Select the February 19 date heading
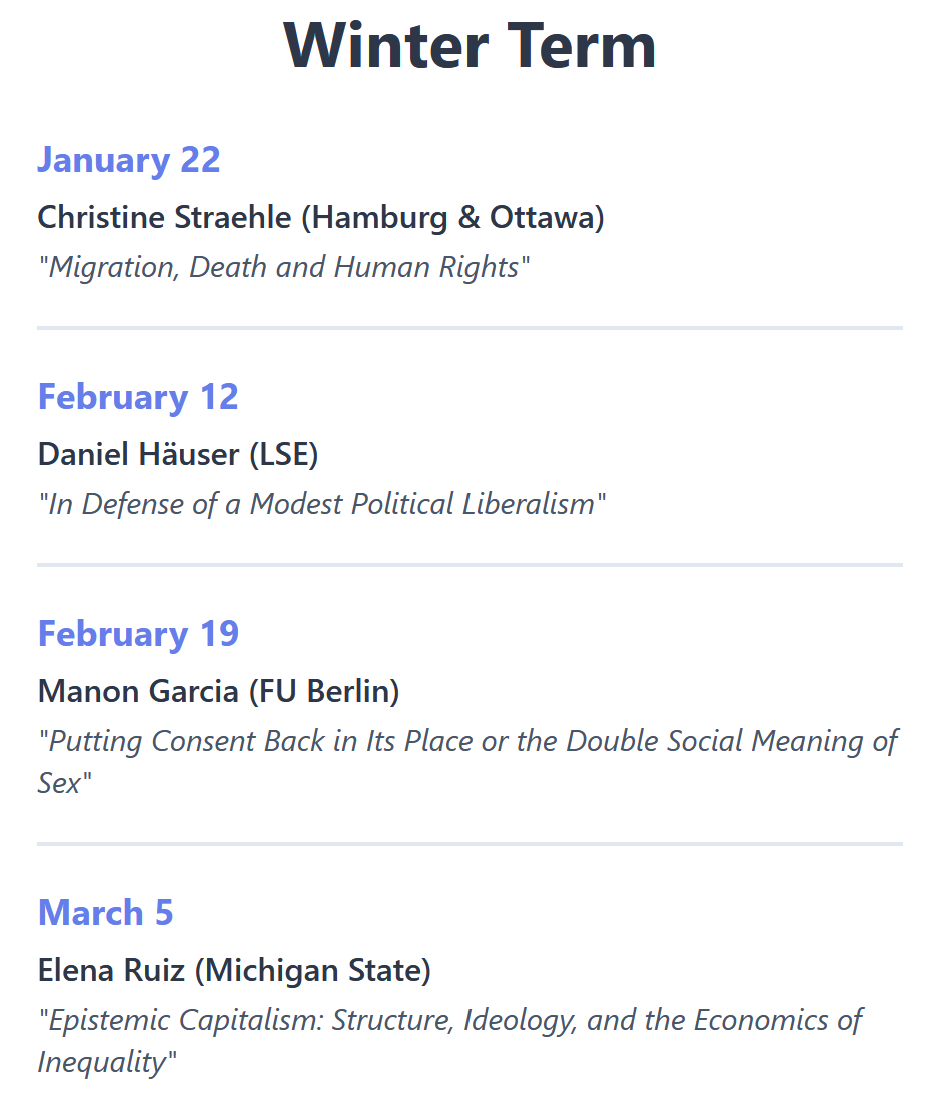The image size is (934, 1118). click(x=138, y=634)
